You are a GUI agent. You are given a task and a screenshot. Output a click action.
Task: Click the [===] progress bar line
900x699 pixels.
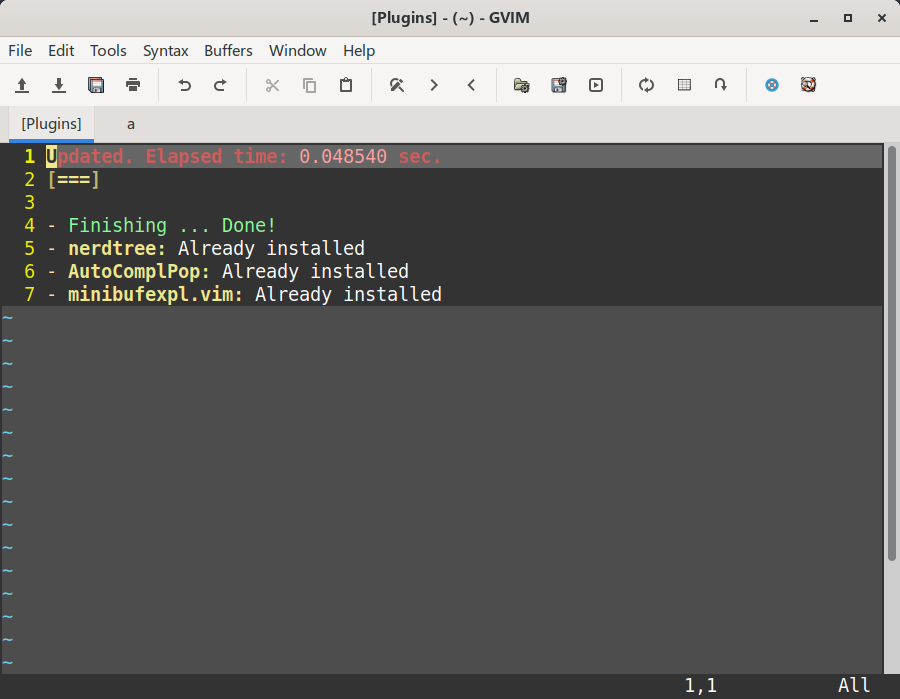tap(73, 179)
